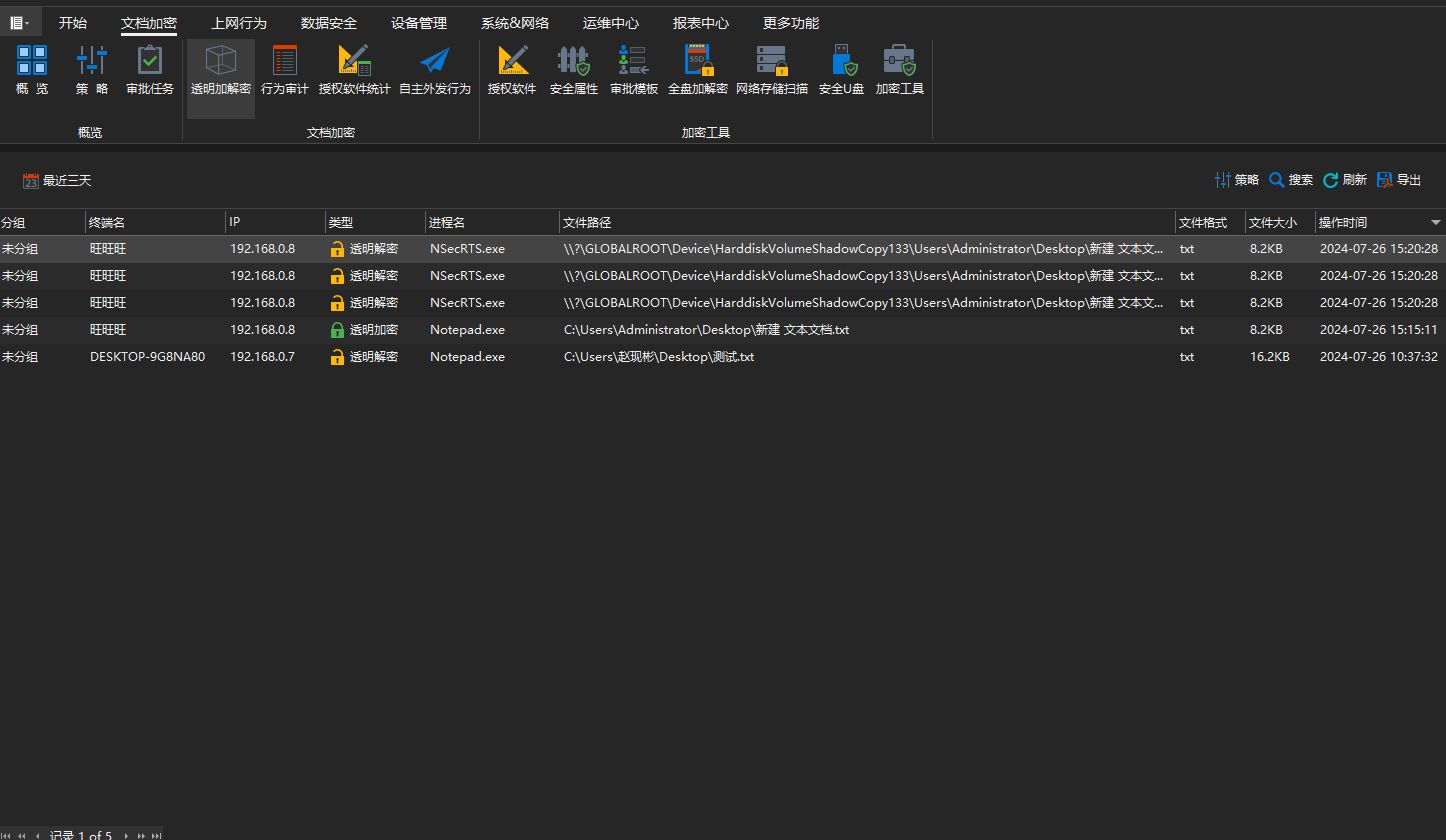Go to first record in pager
The image size is (1446, 840).
(7, 835)
